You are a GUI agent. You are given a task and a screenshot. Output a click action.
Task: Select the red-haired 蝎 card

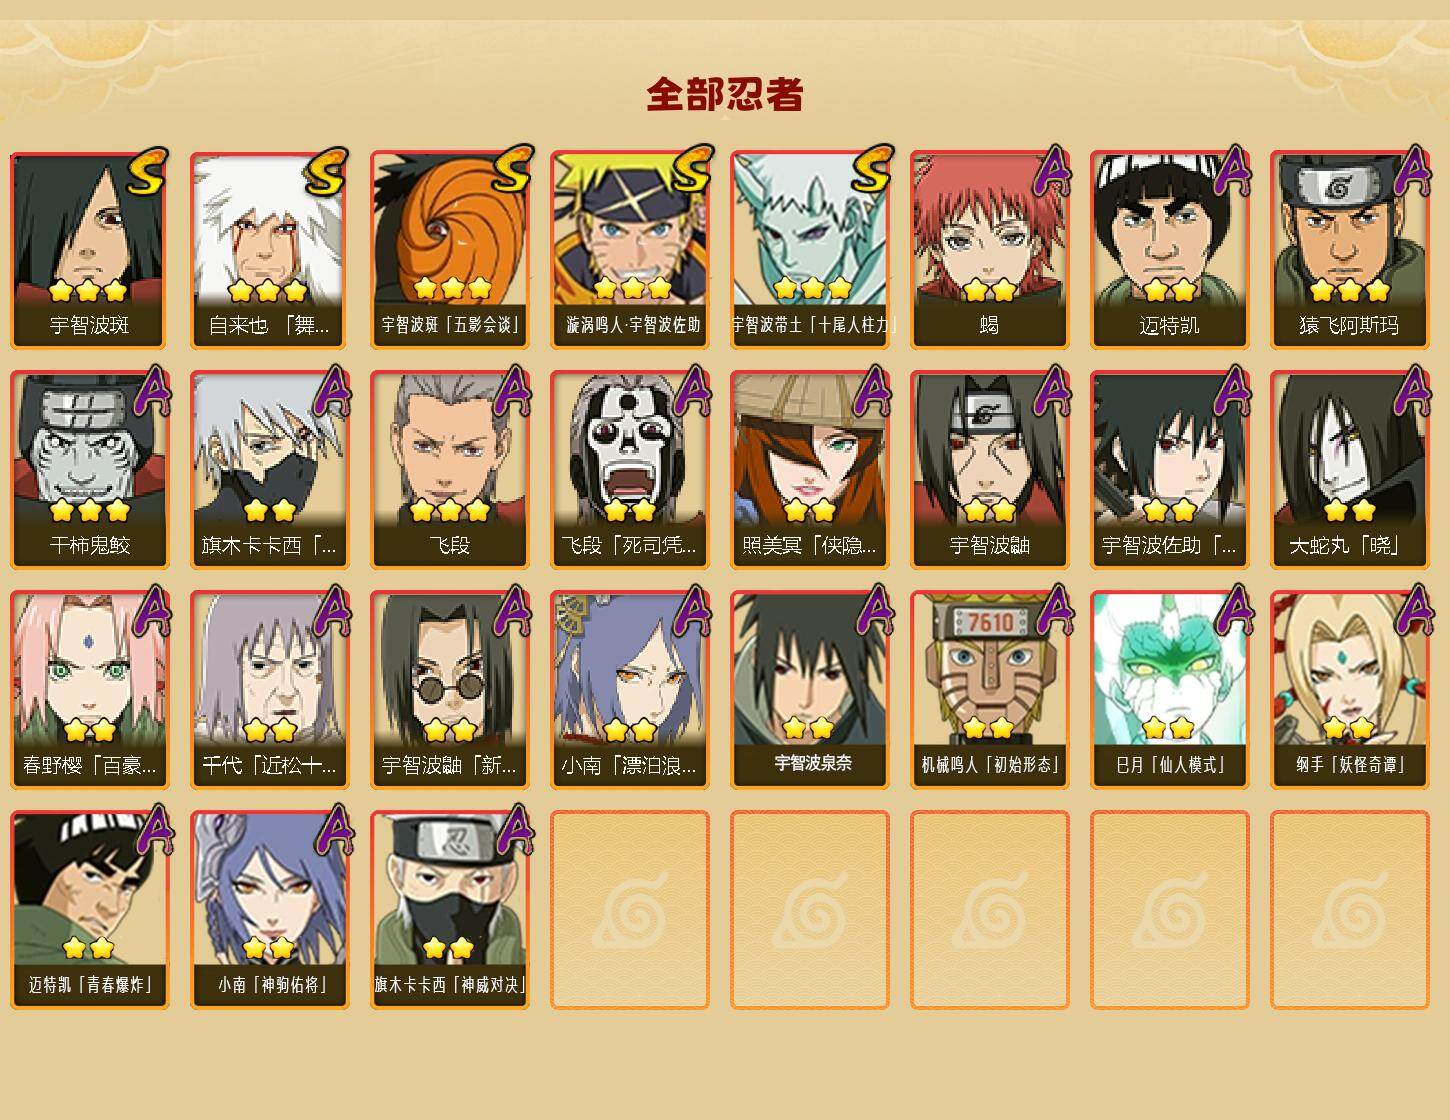tap(990, 251)
